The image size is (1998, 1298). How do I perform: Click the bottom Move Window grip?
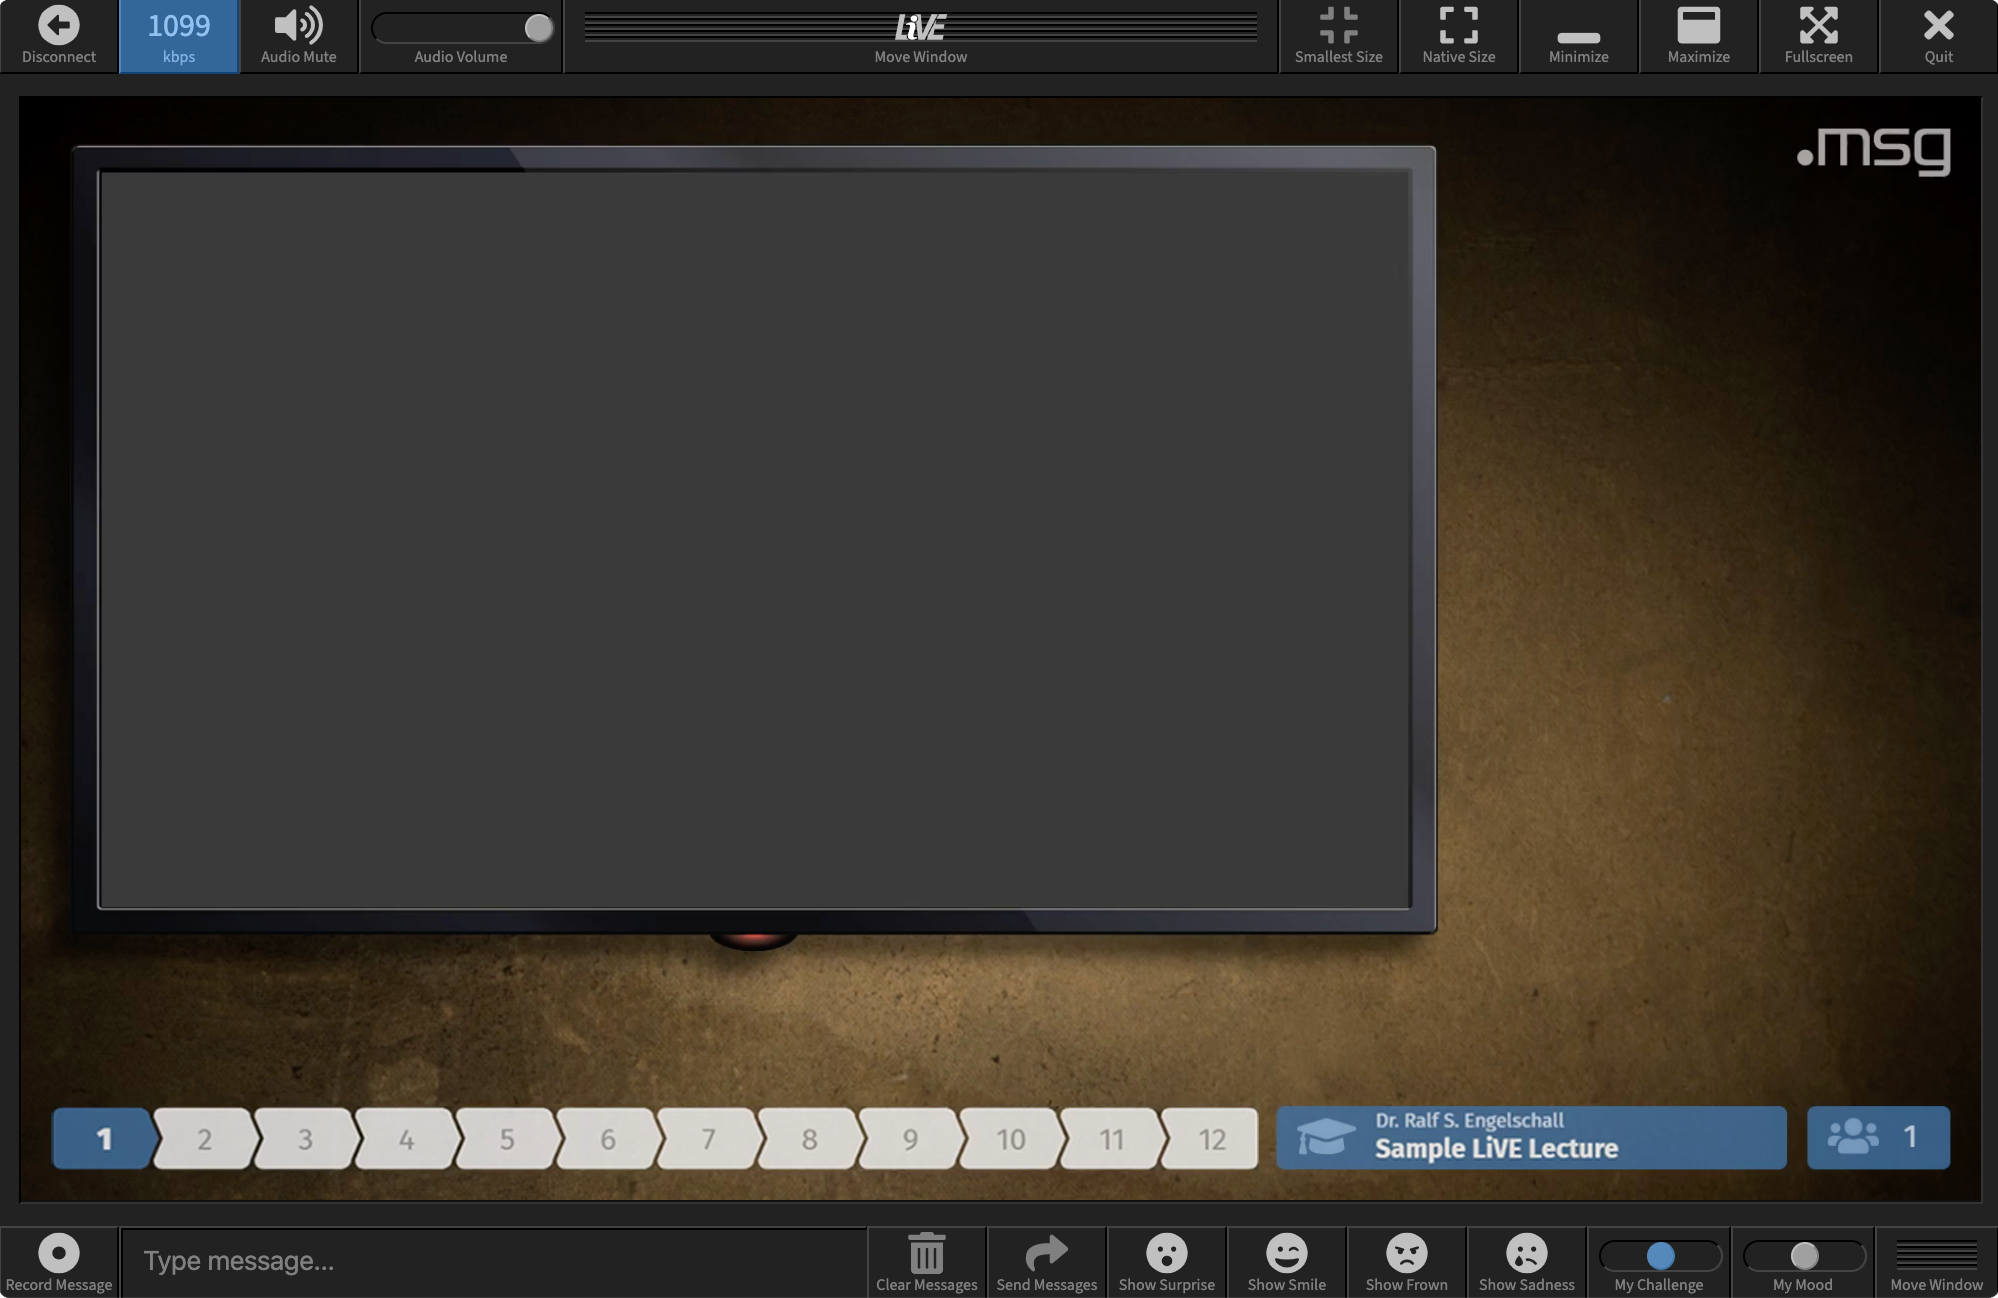pos(1937,1262)
